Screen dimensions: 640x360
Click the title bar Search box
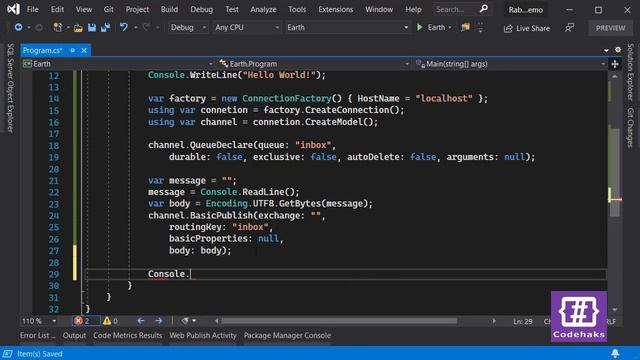(x=462, y=9)
